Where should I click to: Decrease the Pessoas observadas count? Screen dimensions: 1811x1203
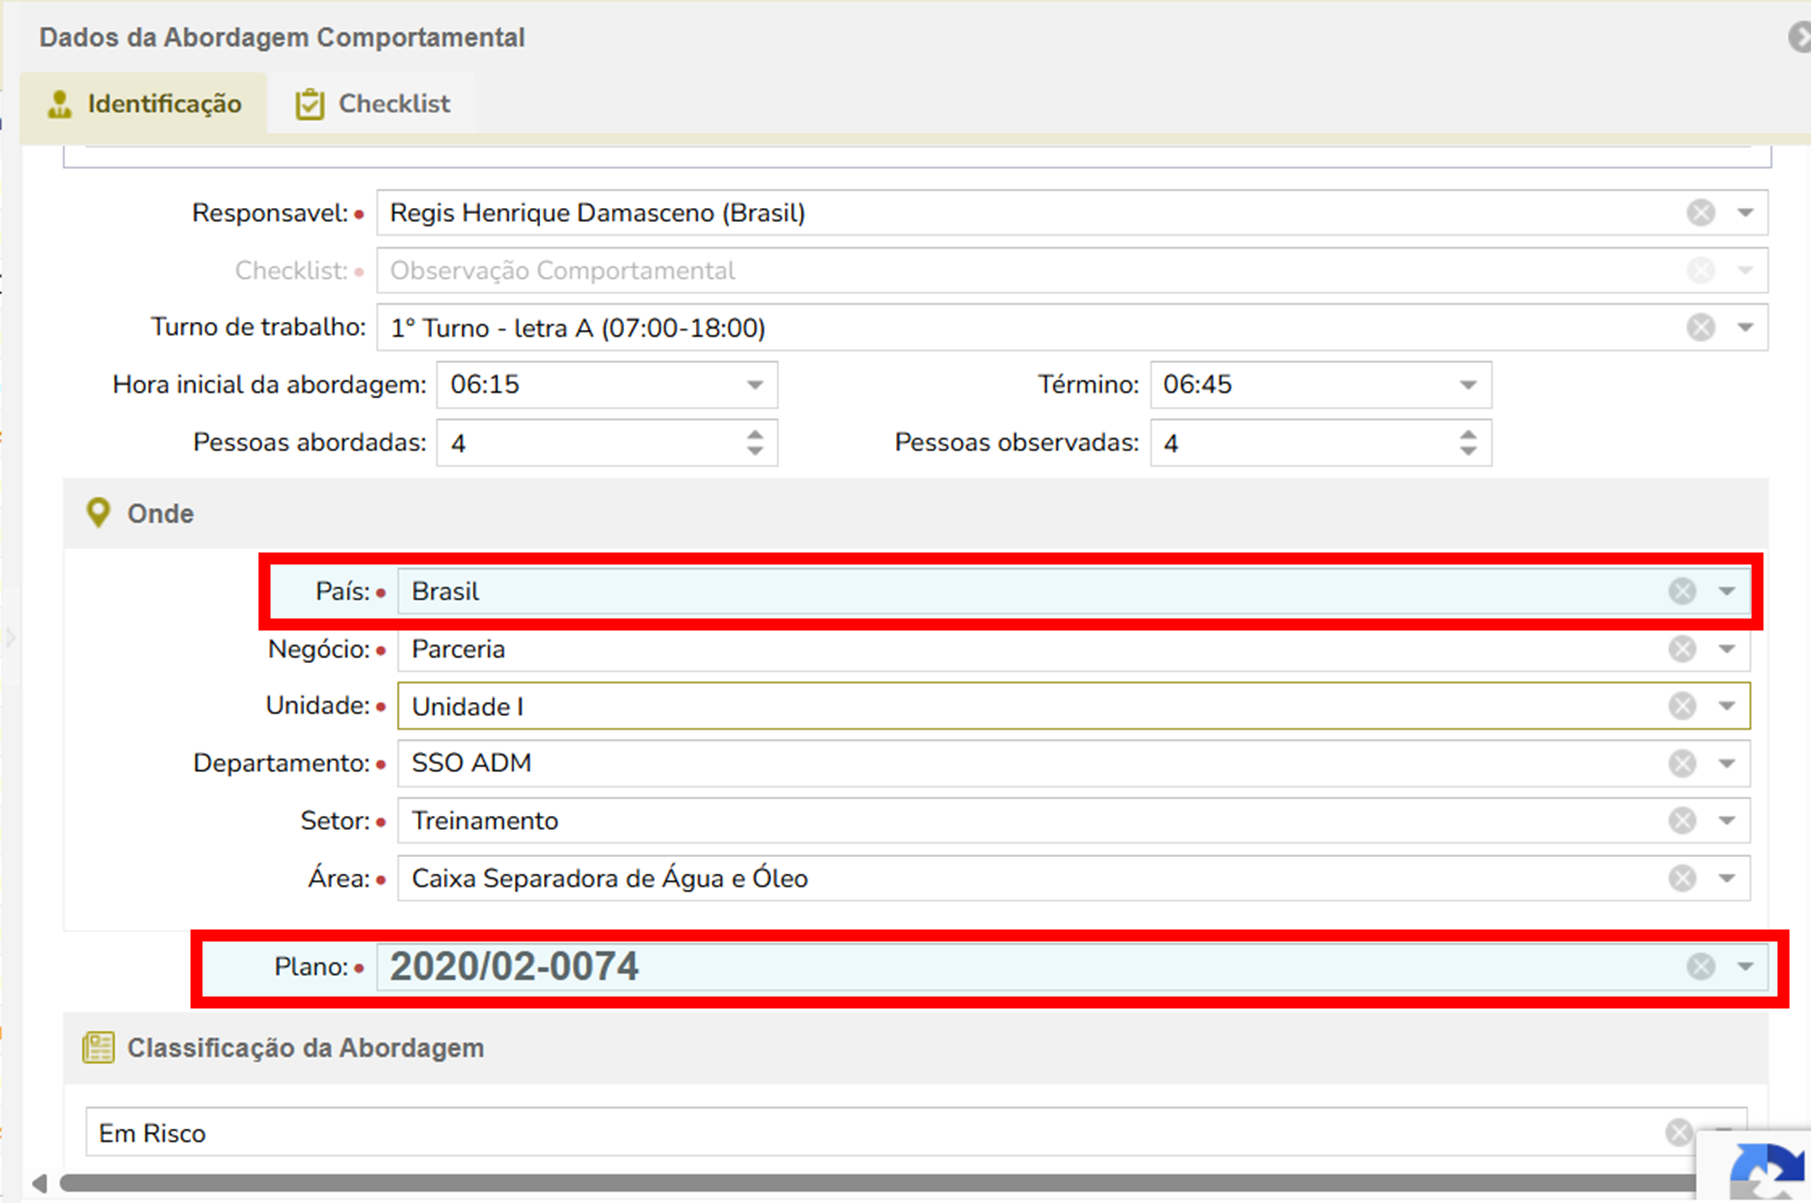[x=1468, y=452]
